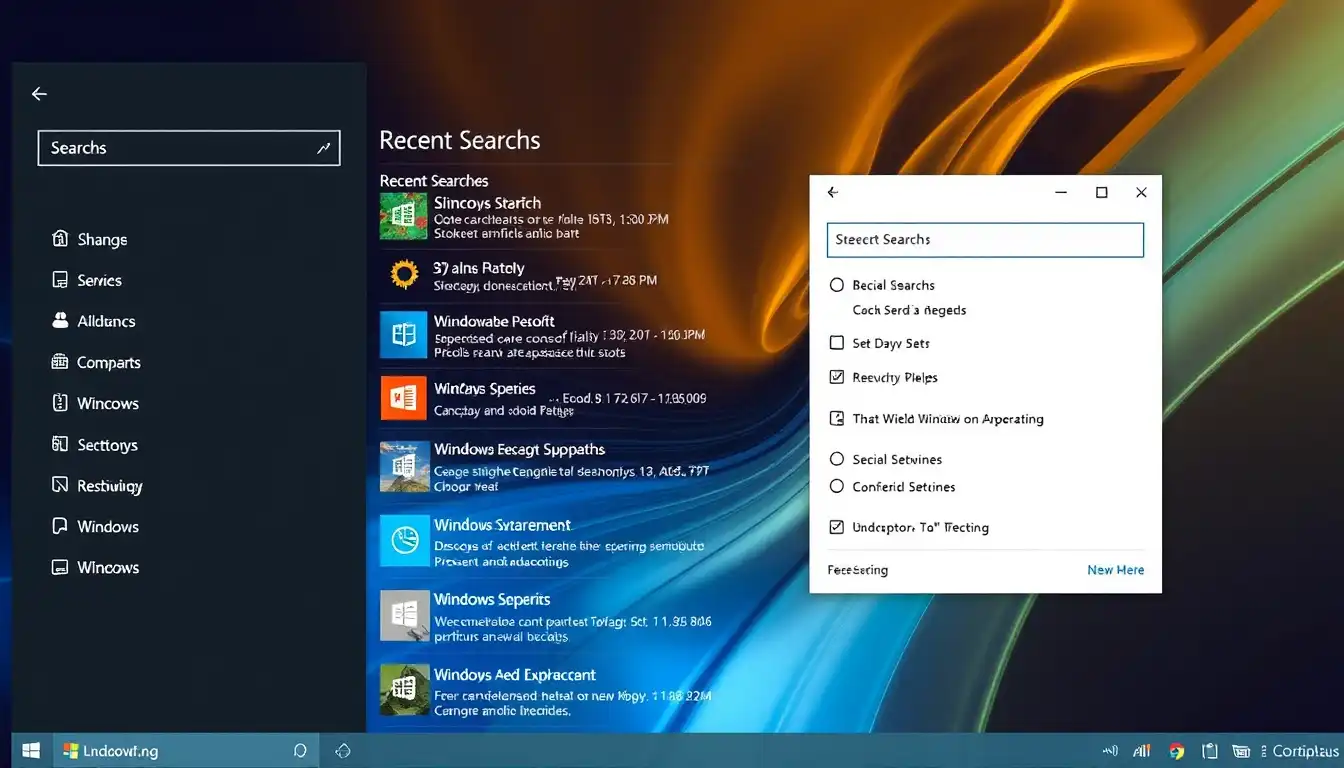Open the orange Wintays Speries Office icon
Viewport: 1344px width, 768px height.
(x=404, y=398)
